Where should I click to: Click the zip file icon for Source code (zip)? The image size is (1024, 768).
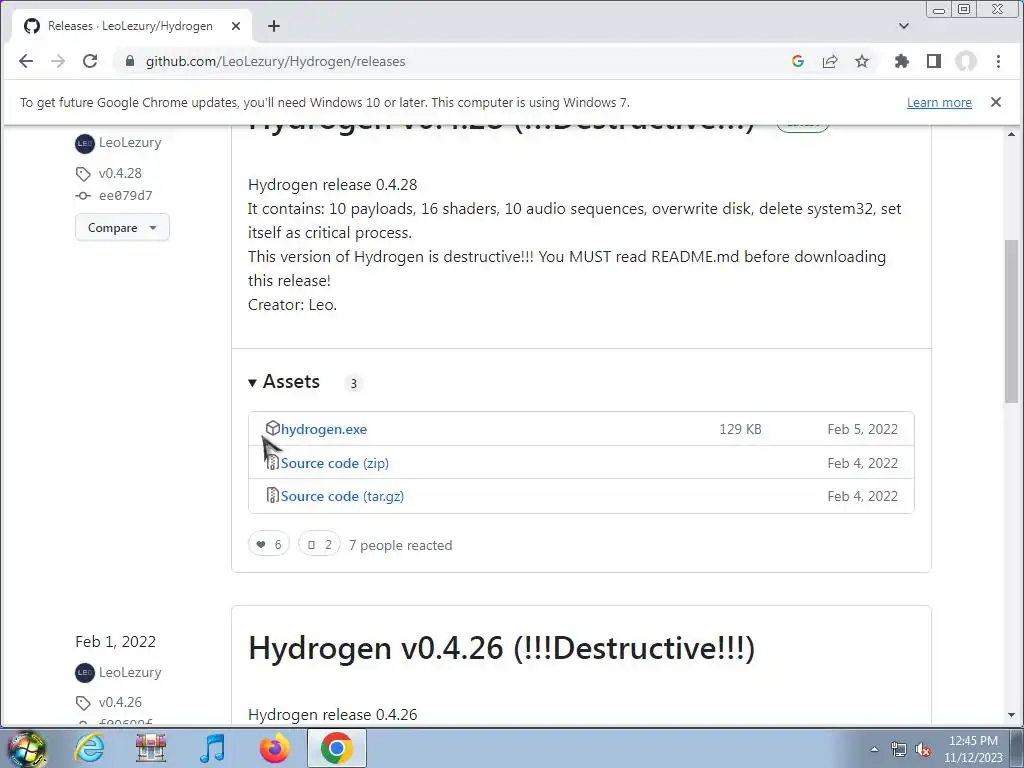273,462
